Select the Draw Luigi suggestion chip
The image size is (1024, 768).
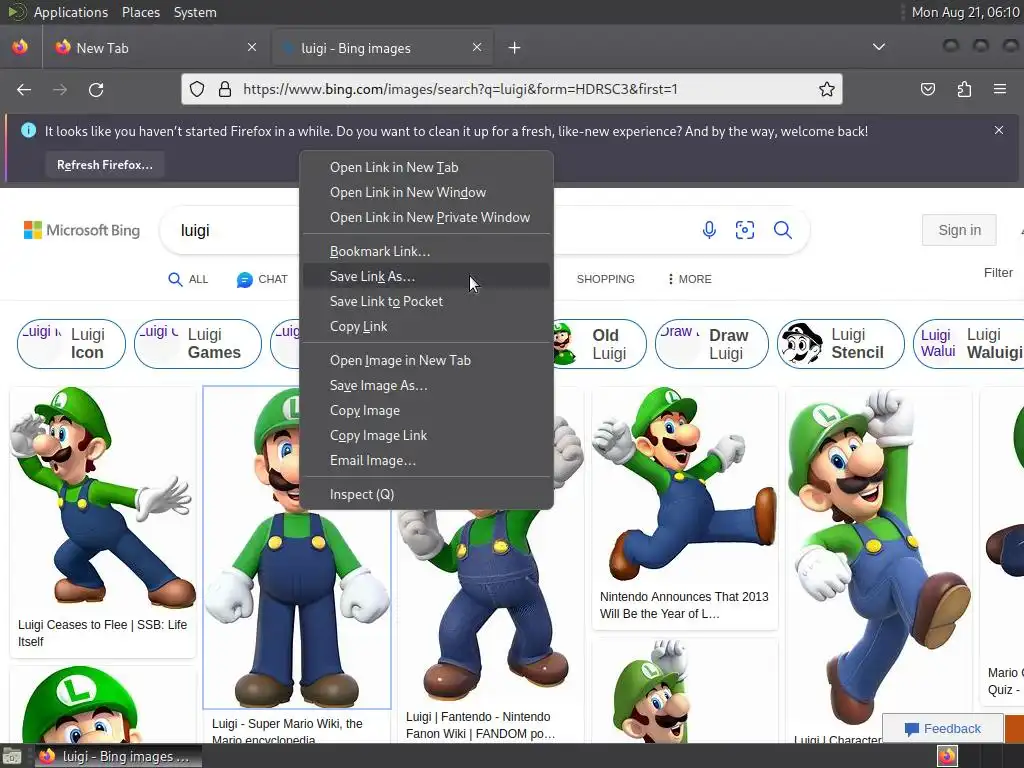click(x=712, y=344)
